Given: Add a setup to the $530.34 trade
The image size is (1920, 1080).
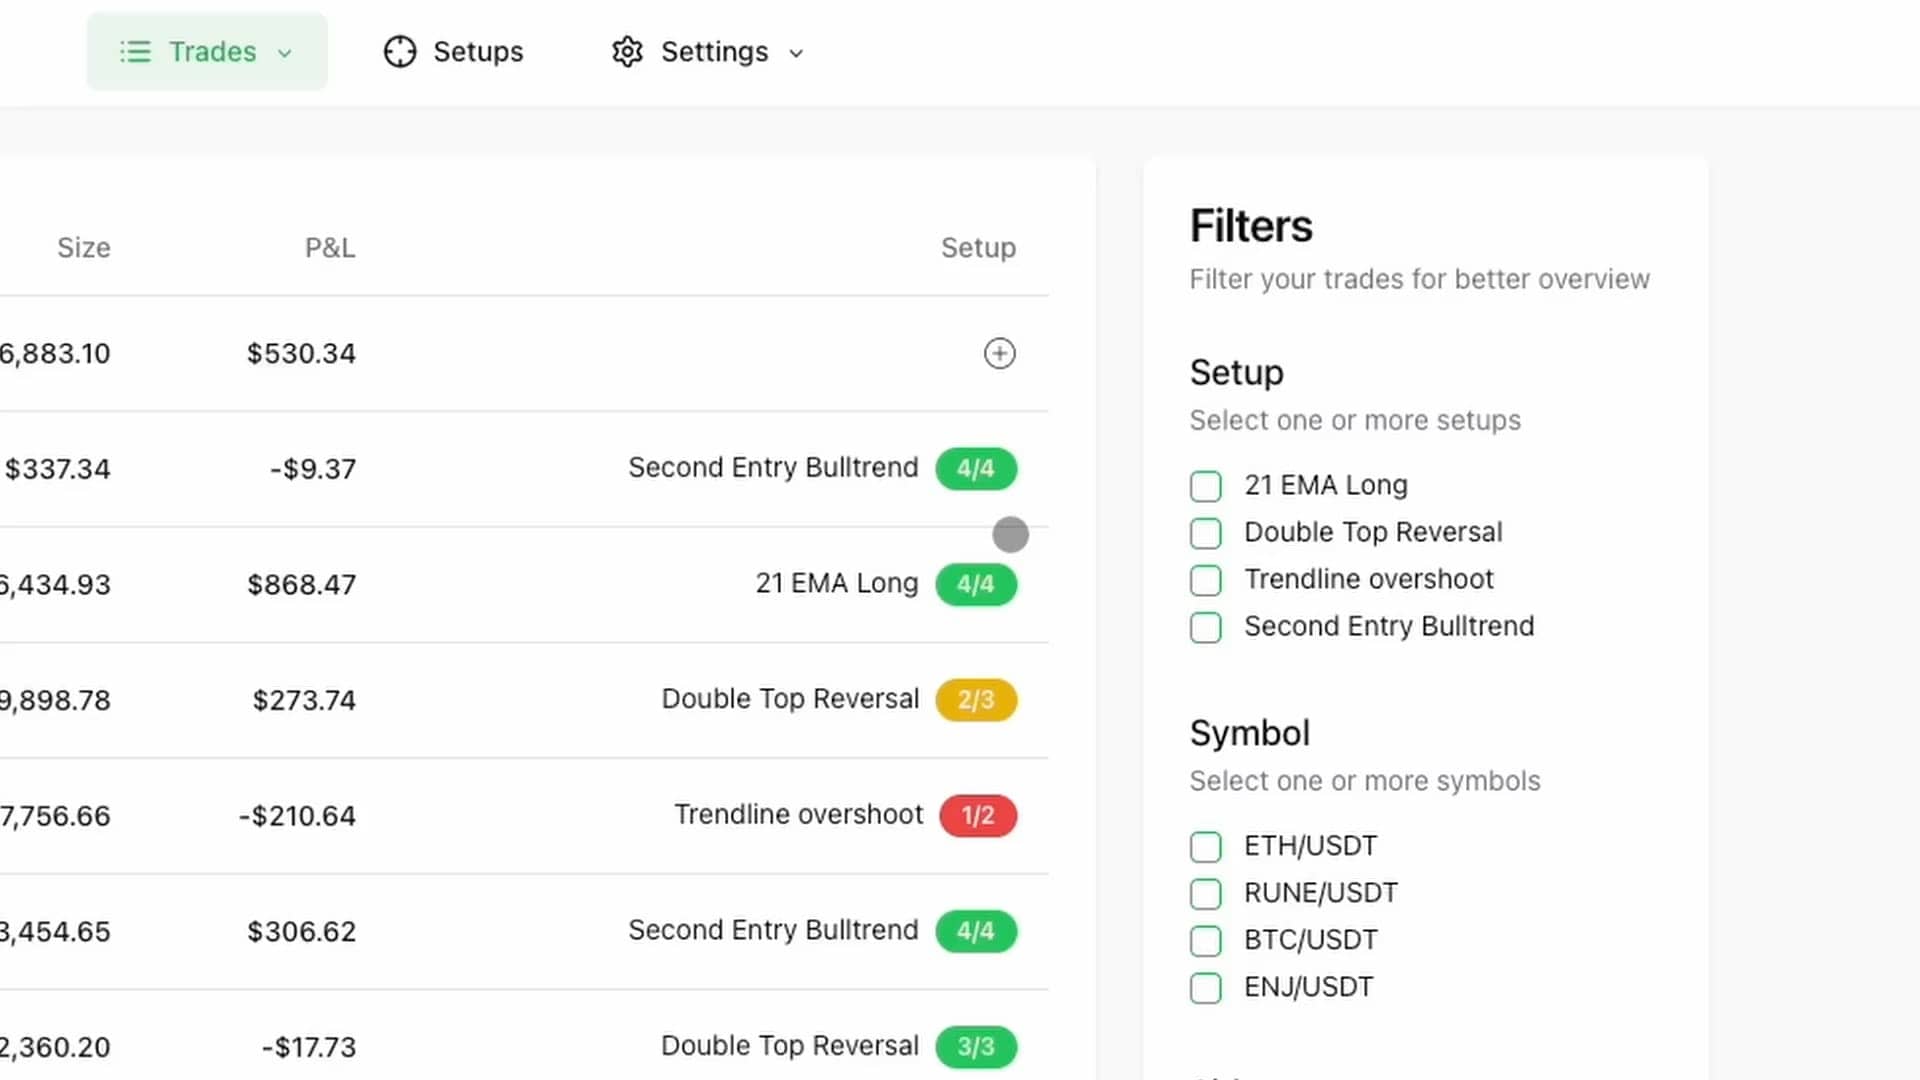Looking at the screenshot, I should pos(1000,353).
